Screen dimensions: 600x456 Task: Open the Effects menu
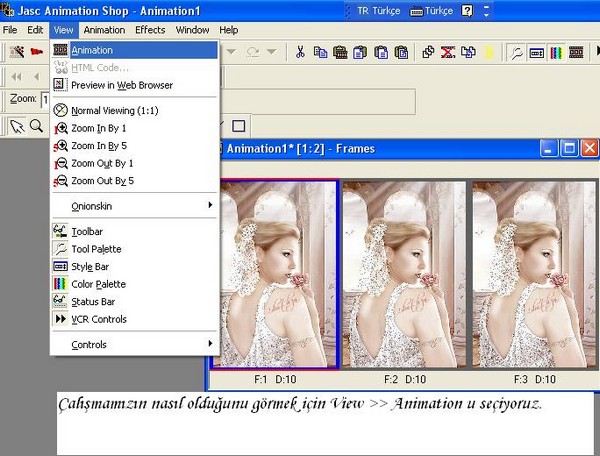point(150,30)
